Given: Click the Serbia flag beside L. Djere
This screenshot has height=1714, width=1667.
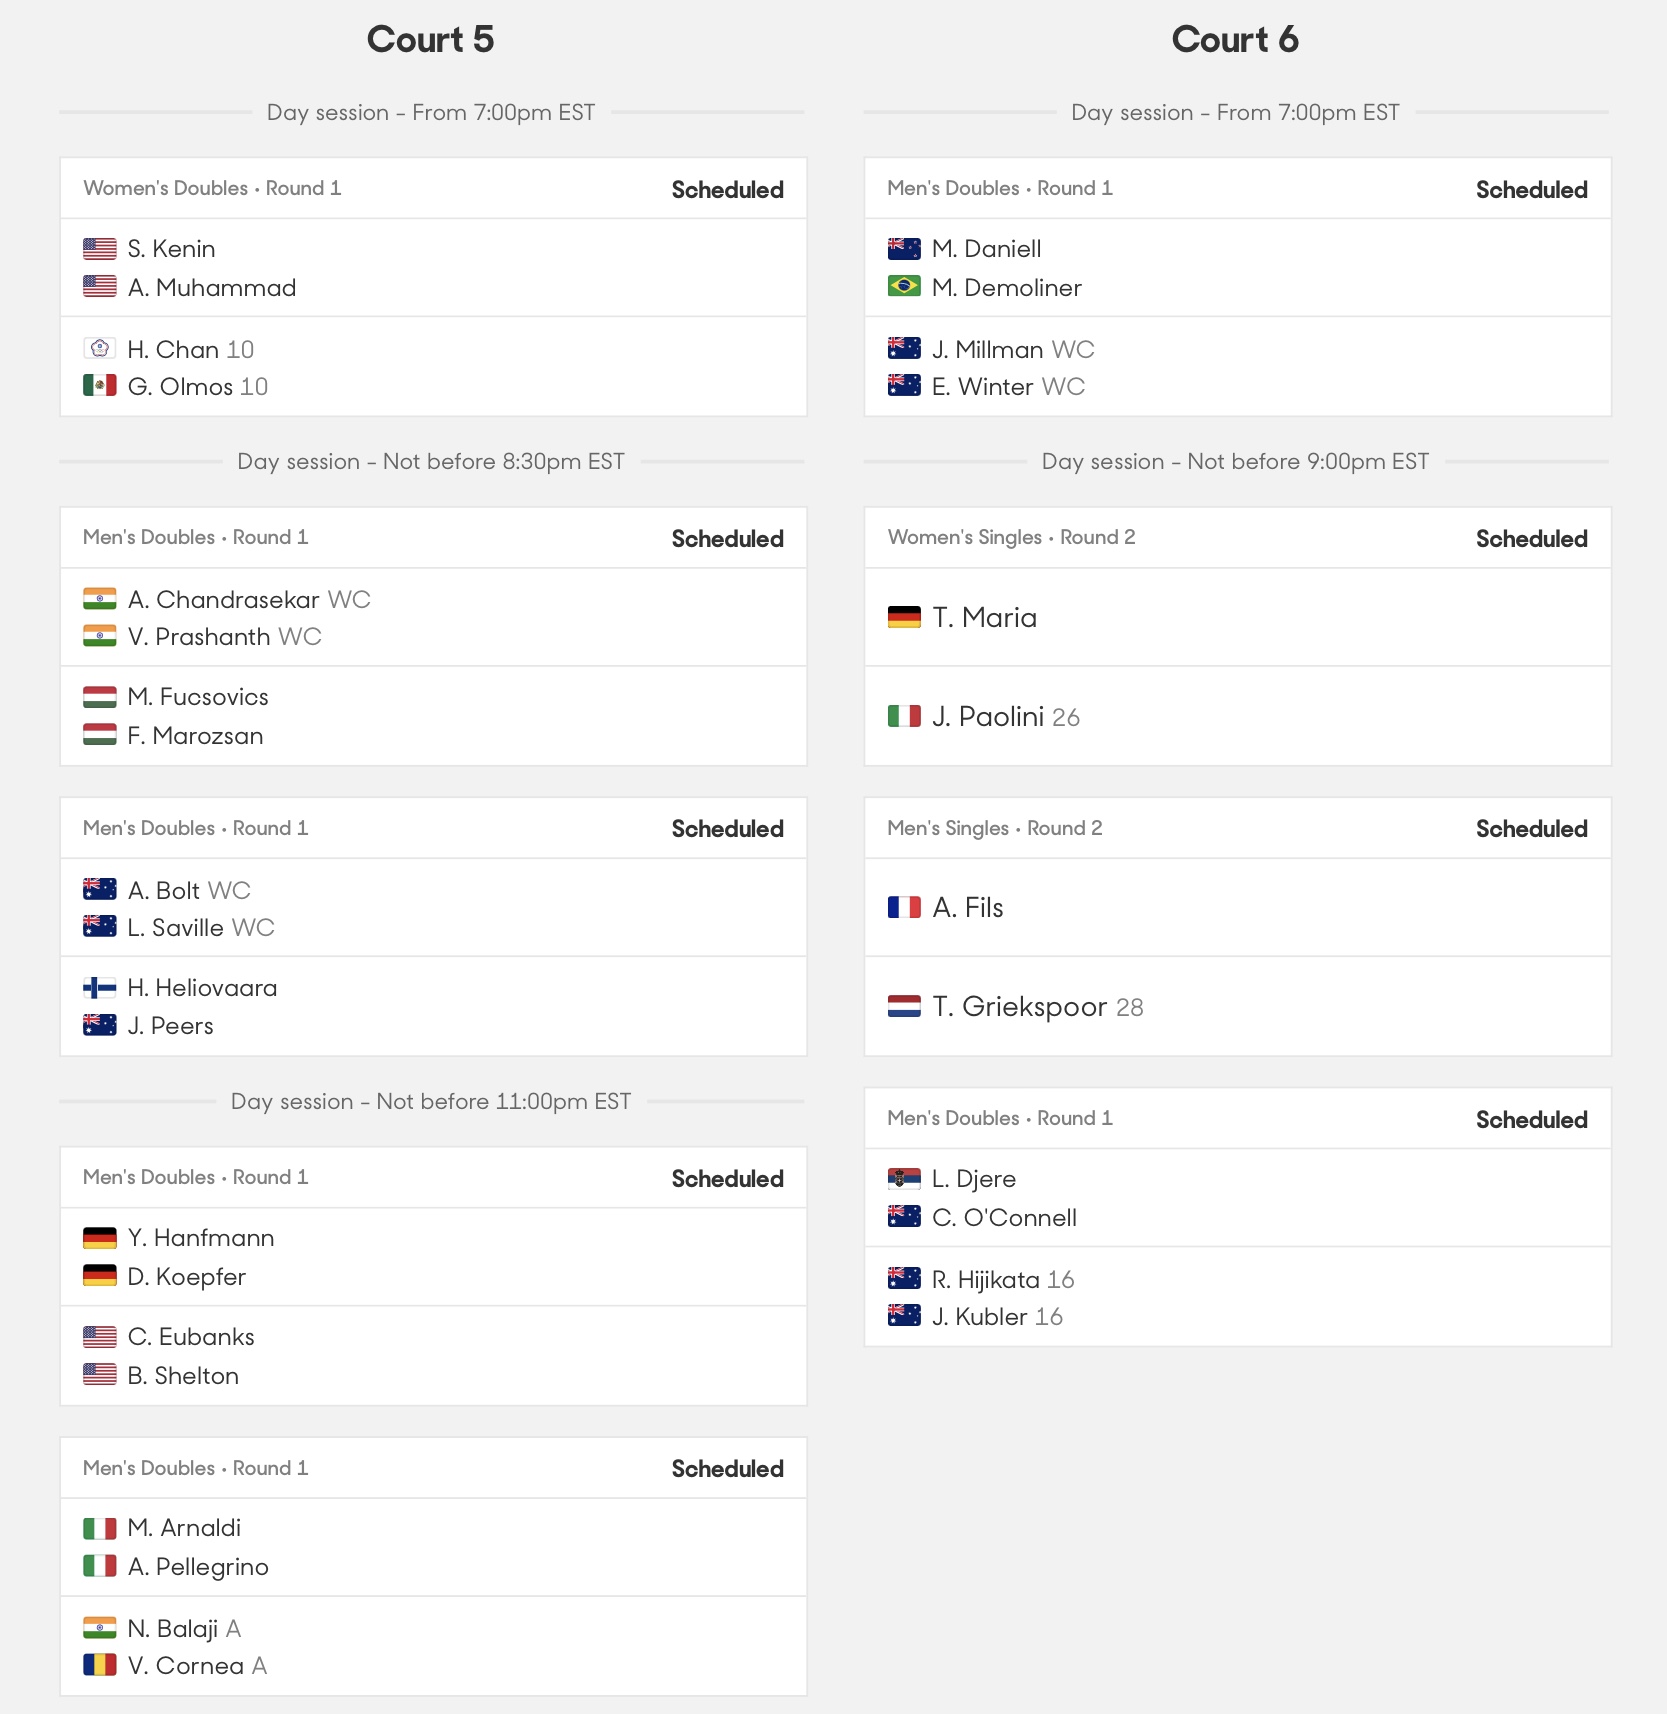Looking at the screenshot, I should pos(904,1178).
